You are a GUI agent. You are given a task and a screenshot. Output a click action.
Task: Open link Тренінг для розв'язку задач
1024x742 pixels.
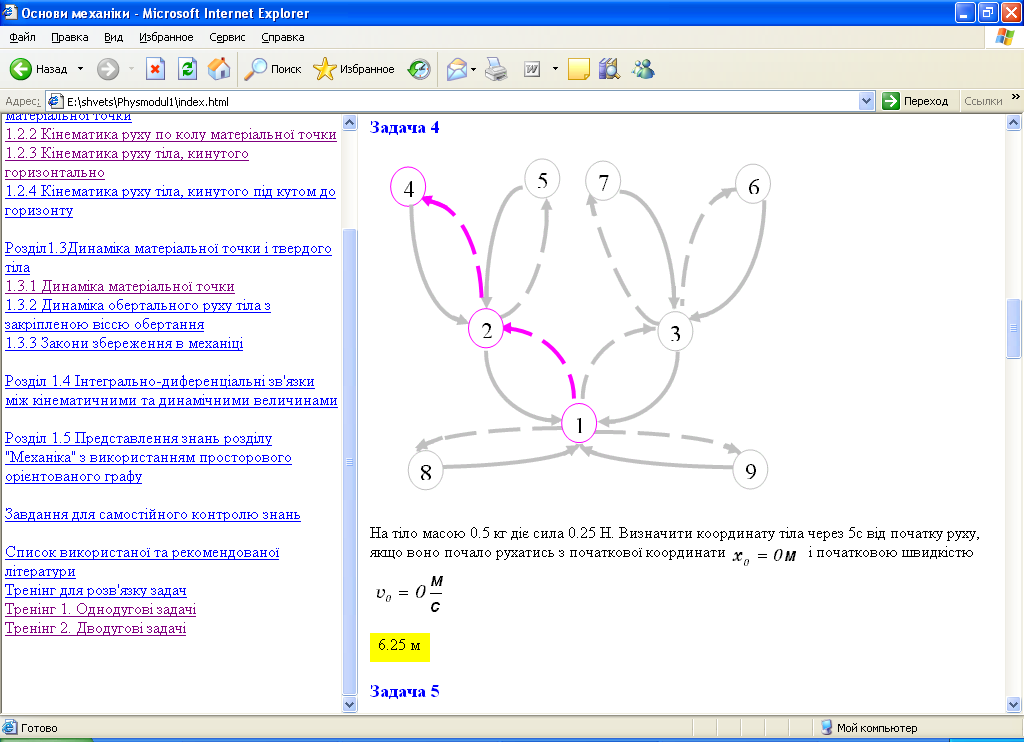(x=96, y=590)
